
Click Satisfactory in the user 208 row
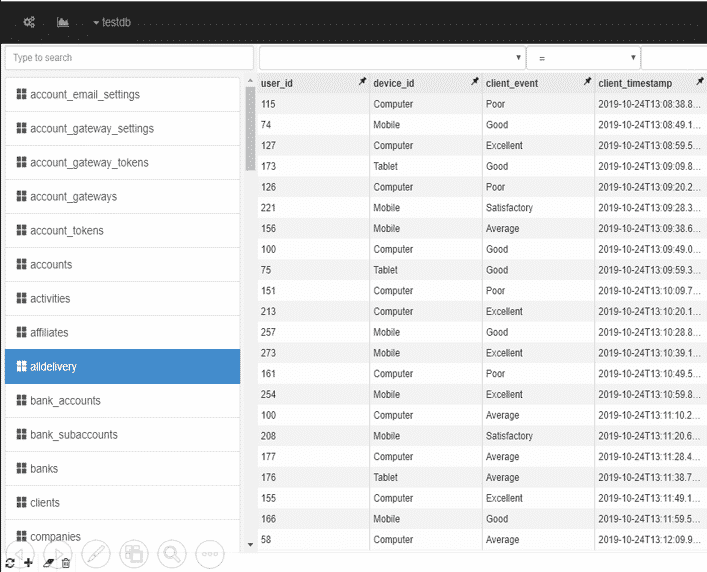click(509, 436)
